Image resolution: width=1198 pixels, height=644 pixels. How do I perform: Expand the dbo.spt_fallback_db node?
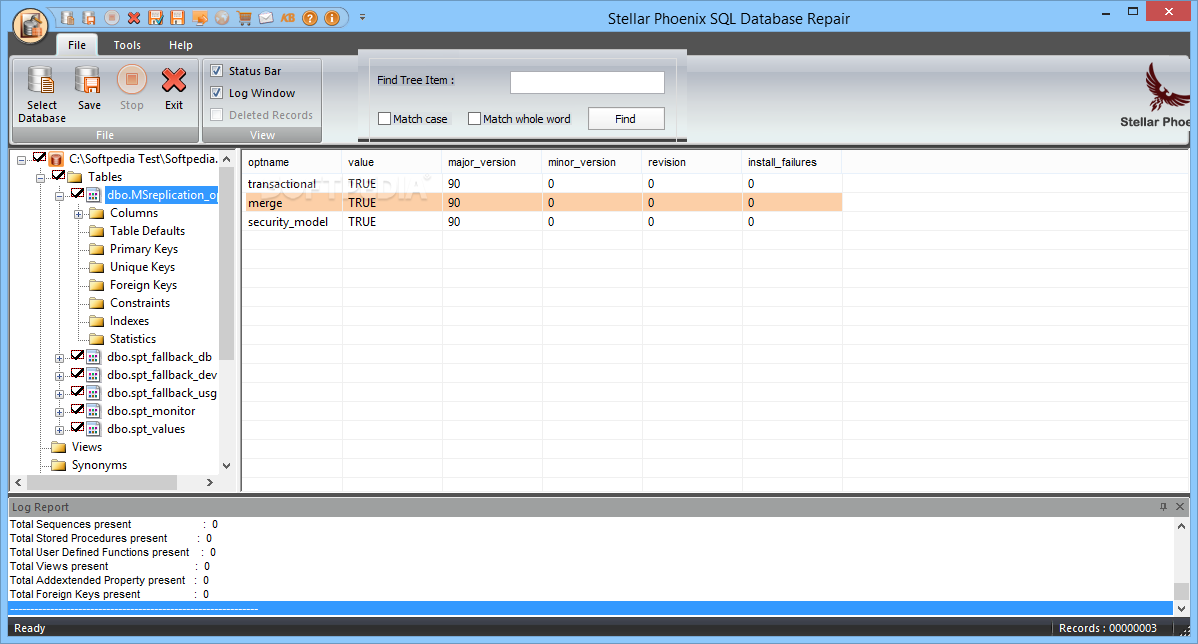59,358
